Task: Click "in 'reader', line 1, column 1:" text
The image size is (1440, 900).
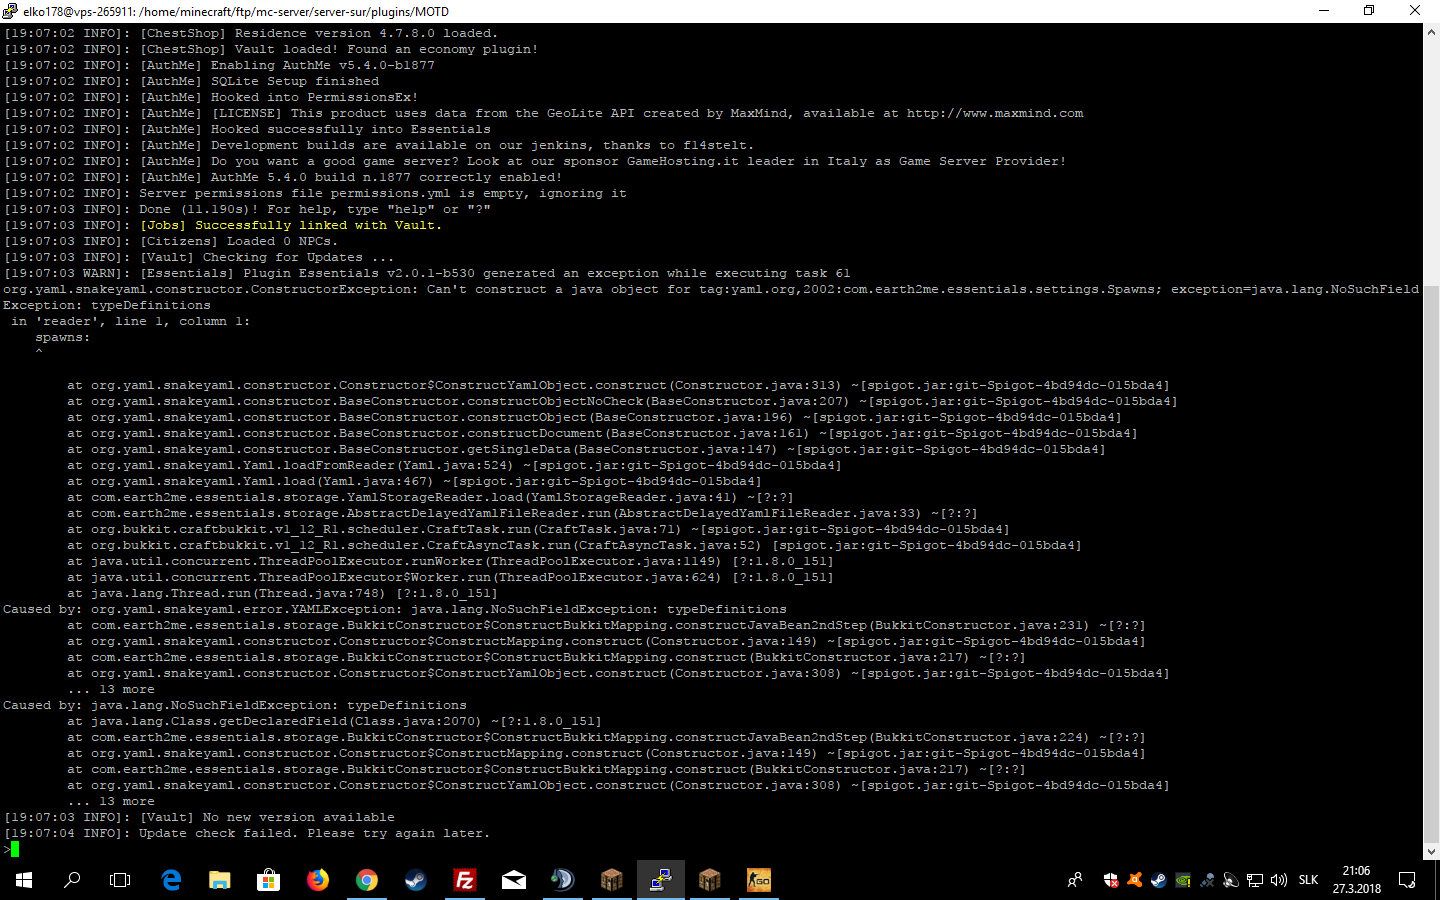Action: [x=131, y=321]
